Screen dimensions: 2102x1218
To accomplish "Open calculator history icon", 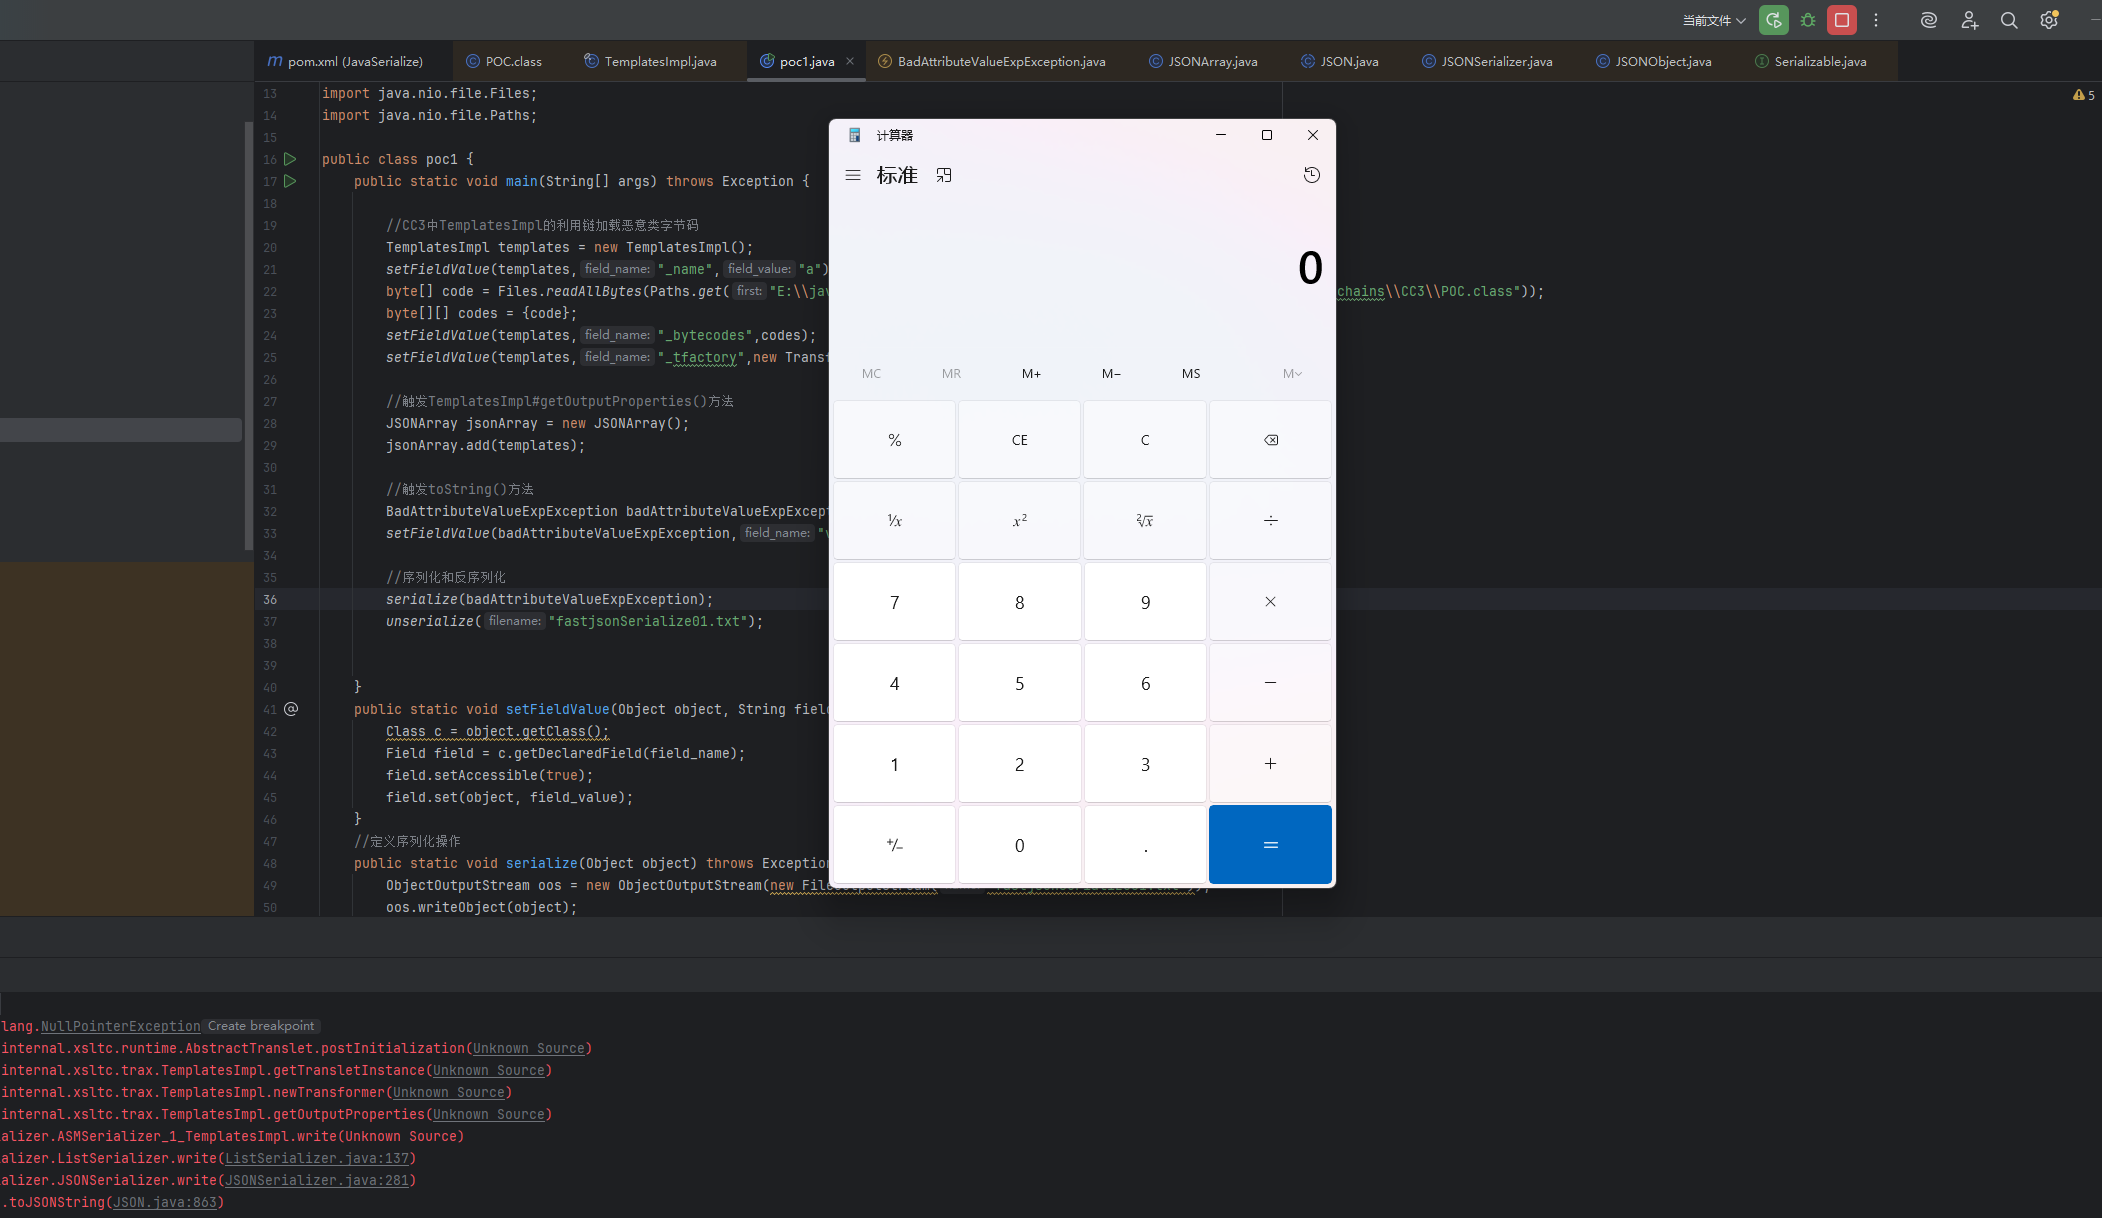I will pyautogui.click(x=1312, y=175).
